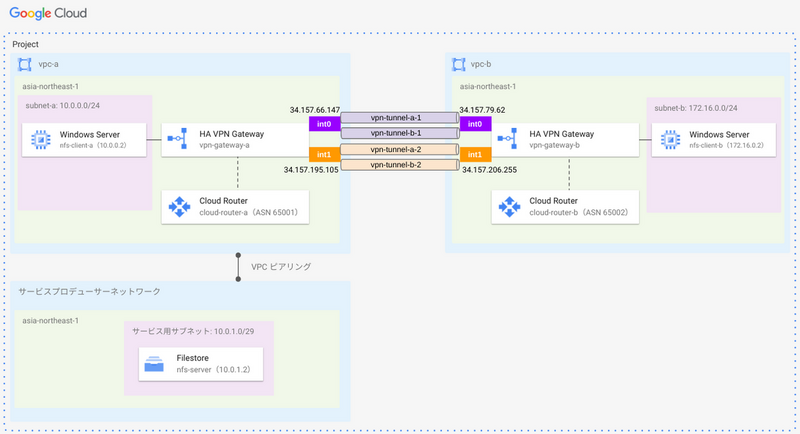Click the Filestore nfs-server (10.0.1.2) label
This screenshot has width=800, height=434.
point(213,364)
